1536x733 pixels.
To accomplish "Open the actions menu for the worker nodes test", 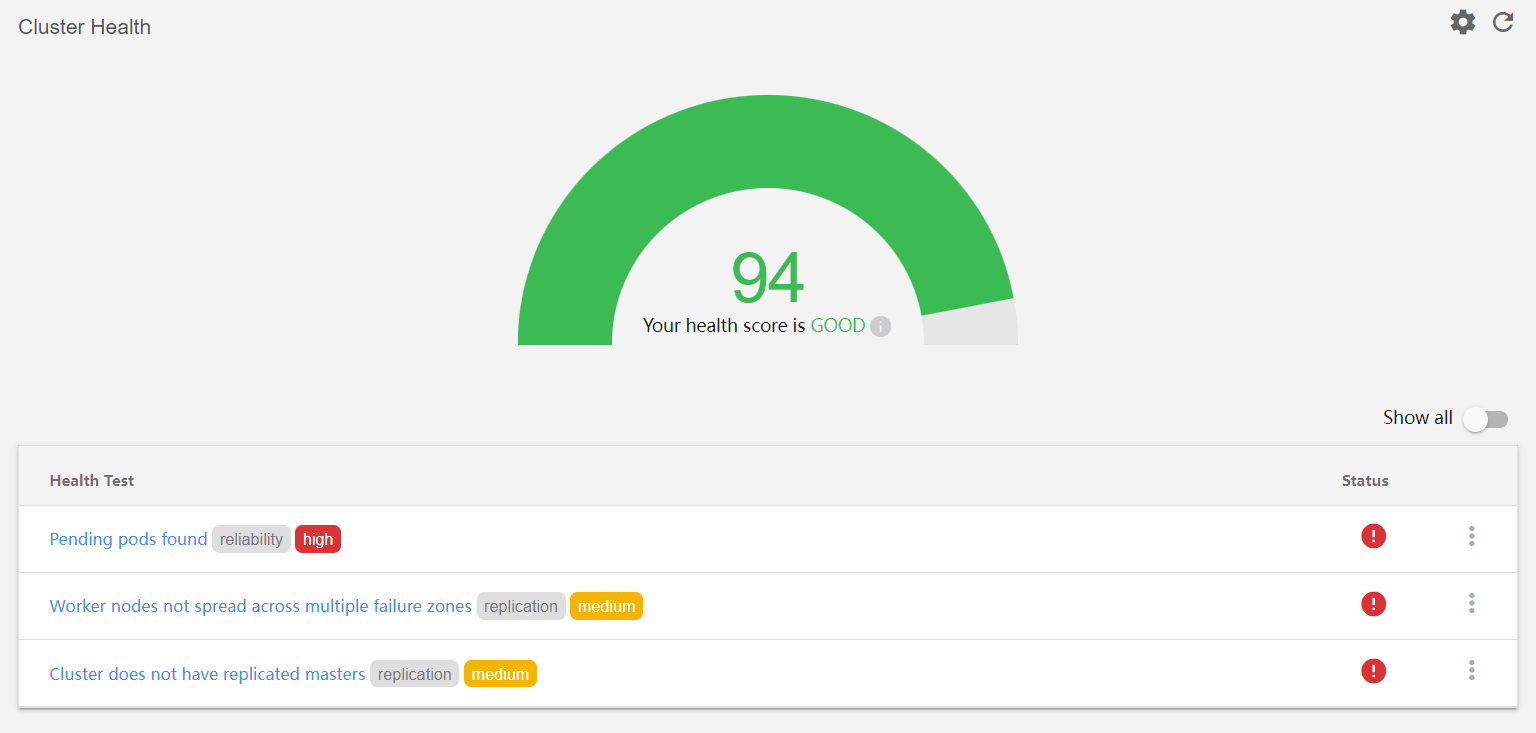I will point(1472,604).
